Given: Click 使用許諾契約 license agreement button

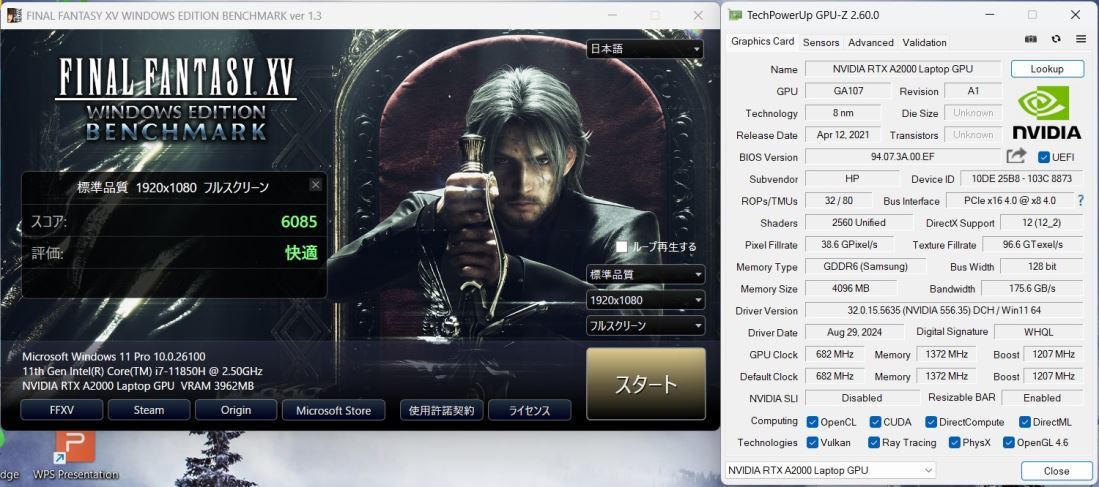Looking at the screenshot, I should point(442,410).
